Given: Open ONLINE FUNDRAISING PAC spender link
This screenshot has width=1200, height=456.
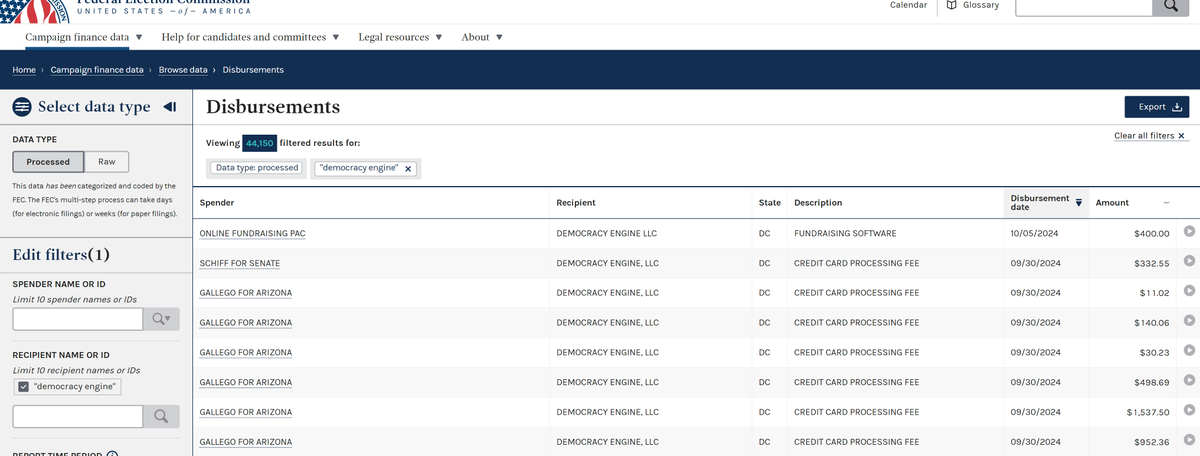Looking at the screenshot, I should click(252, 233).
